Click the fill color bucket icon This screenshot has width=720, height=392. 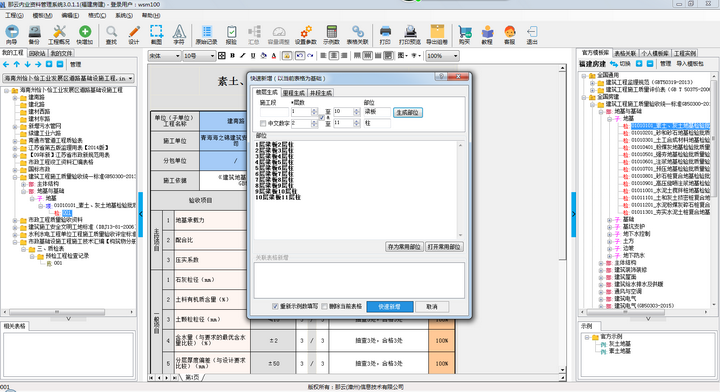click(x=264, y=56)
